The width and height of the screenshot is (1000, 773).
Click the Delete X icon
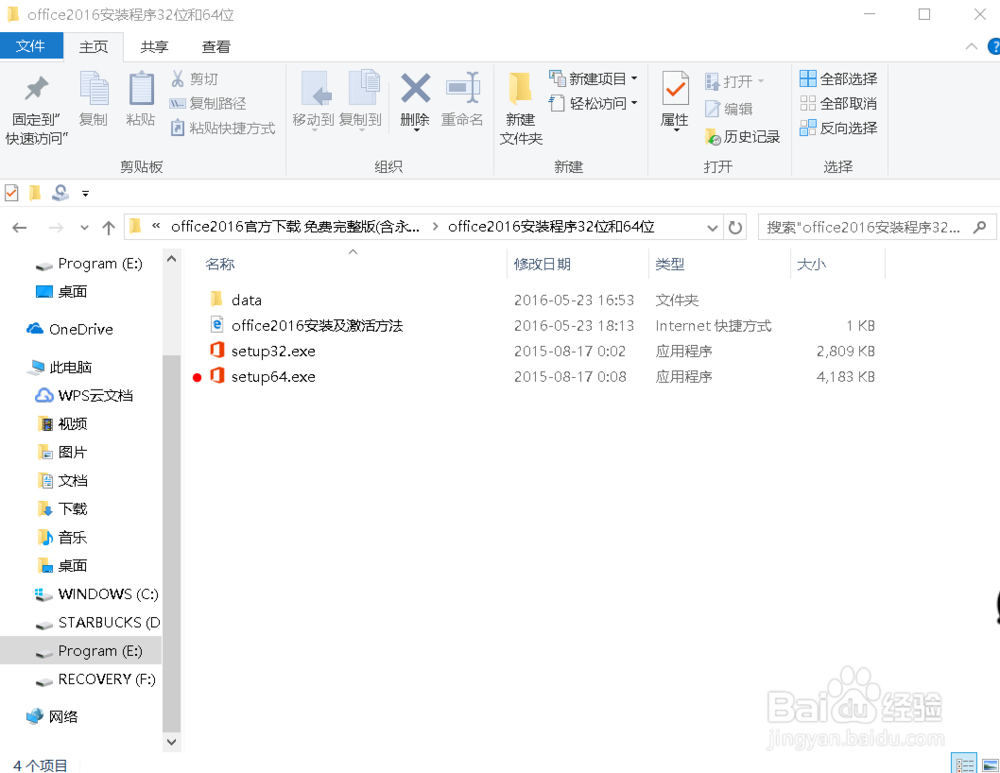[415, 88]
